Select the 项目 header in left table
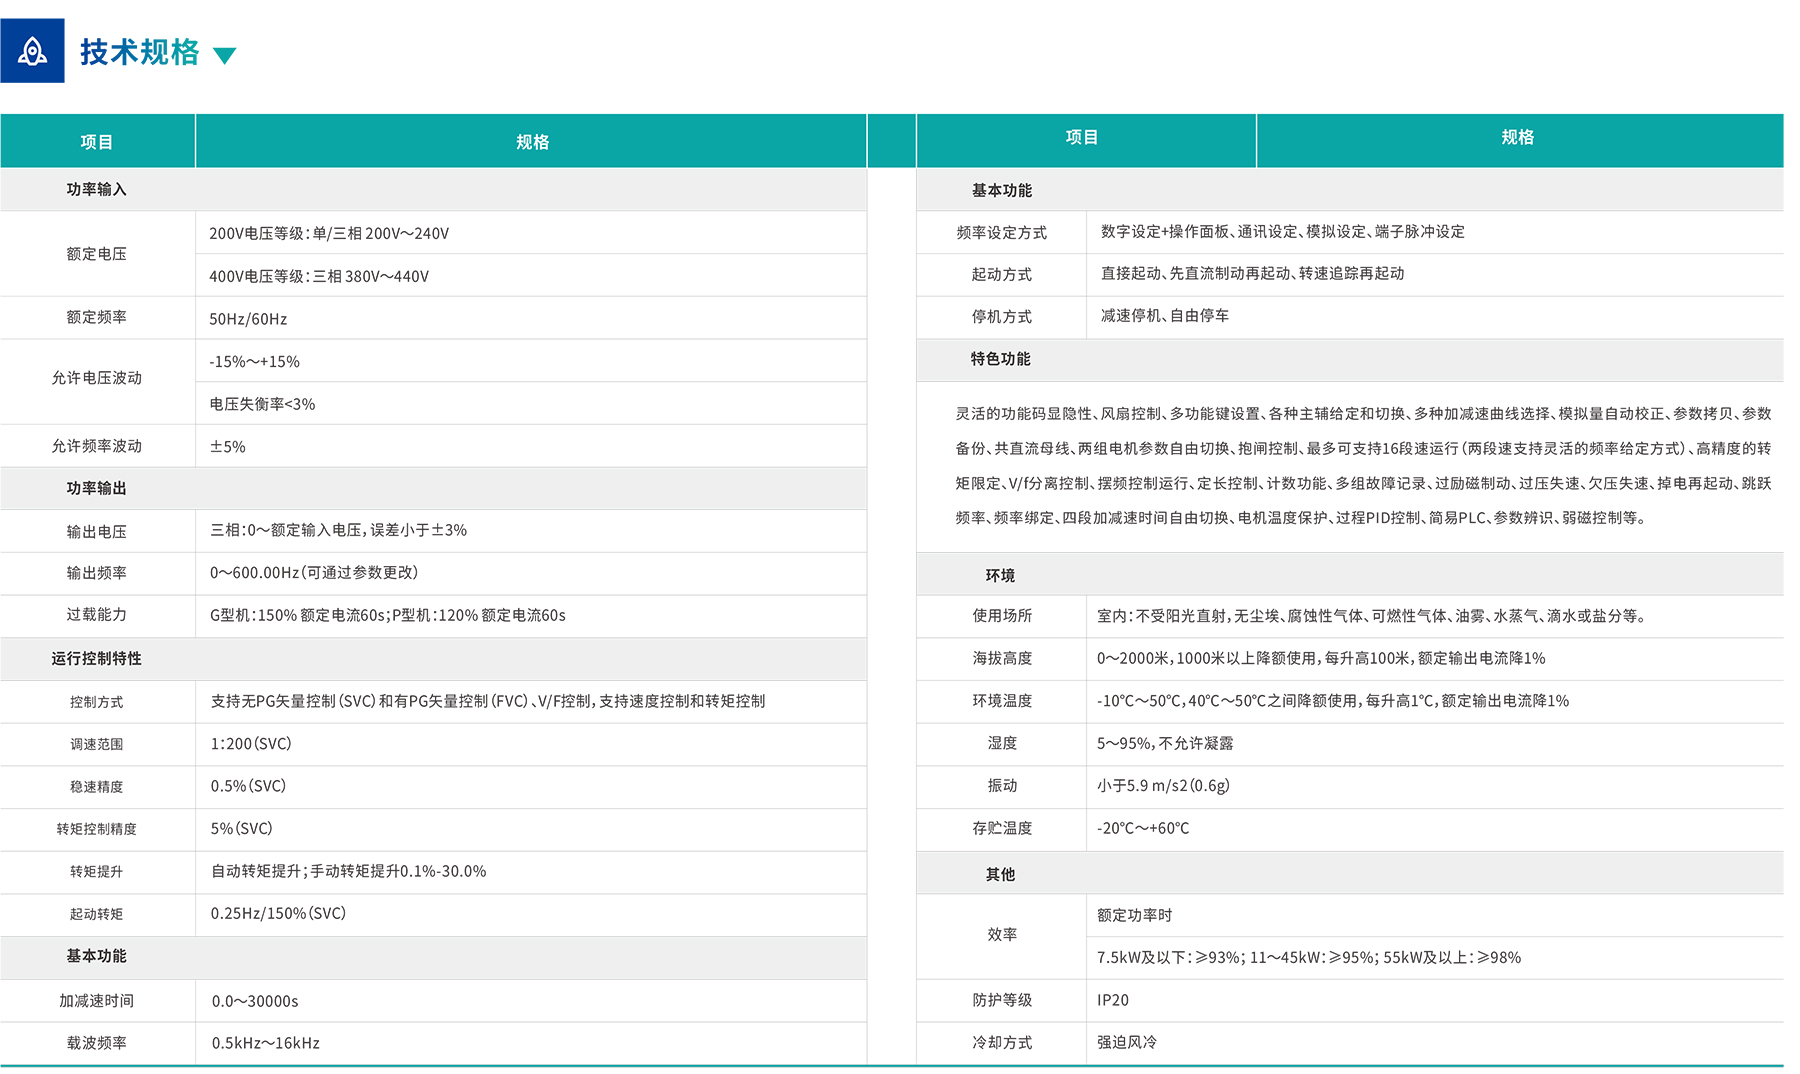Screen dimensions: 1800x1074 [x=97, y=142]
